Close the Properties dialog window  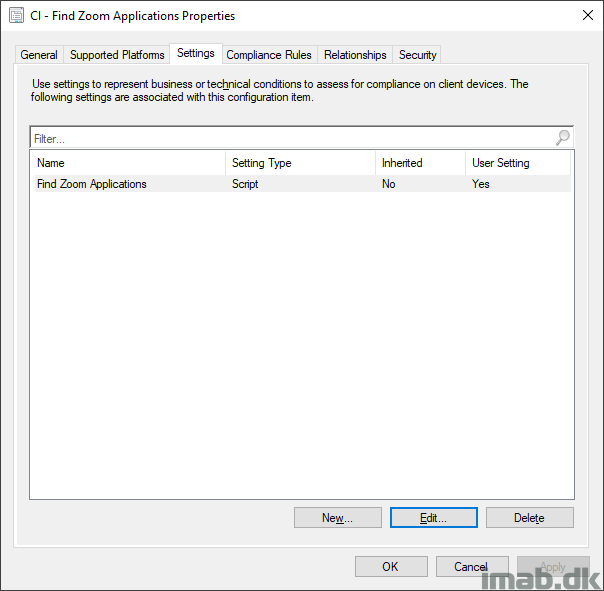588,15
